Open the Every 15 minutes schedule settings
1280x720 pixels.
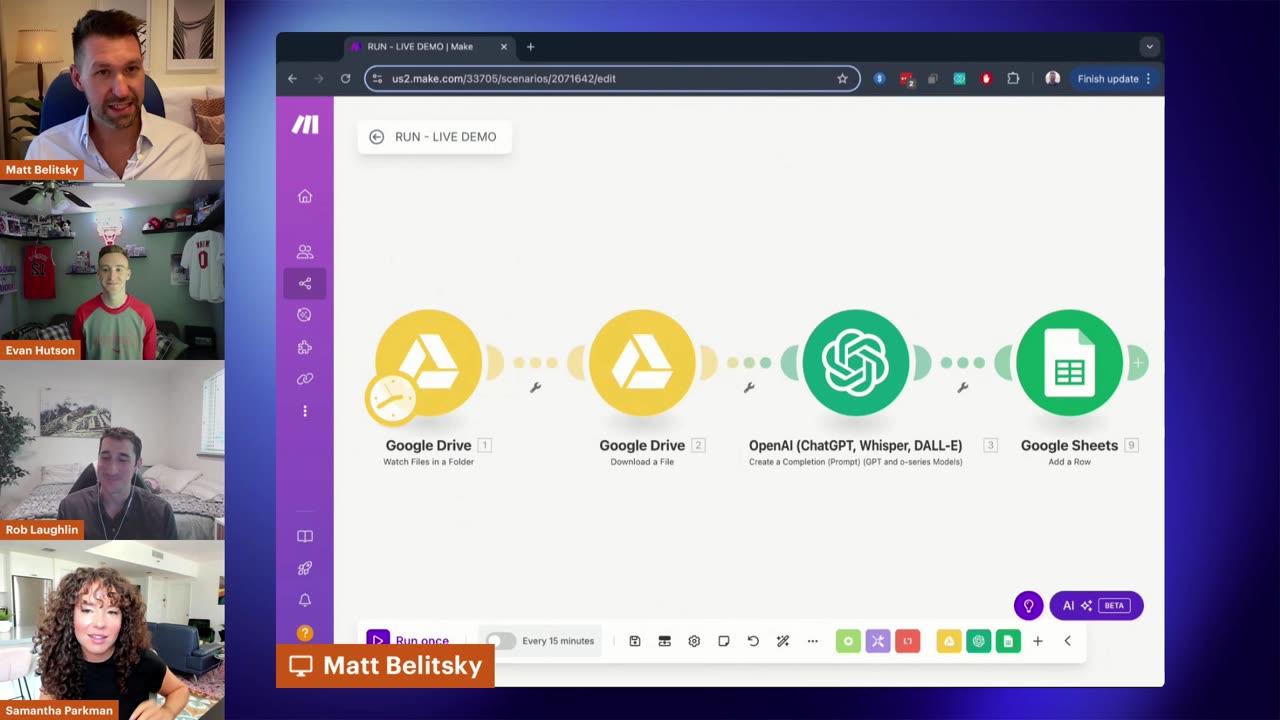pyautogui.click(x=558, y=641)
